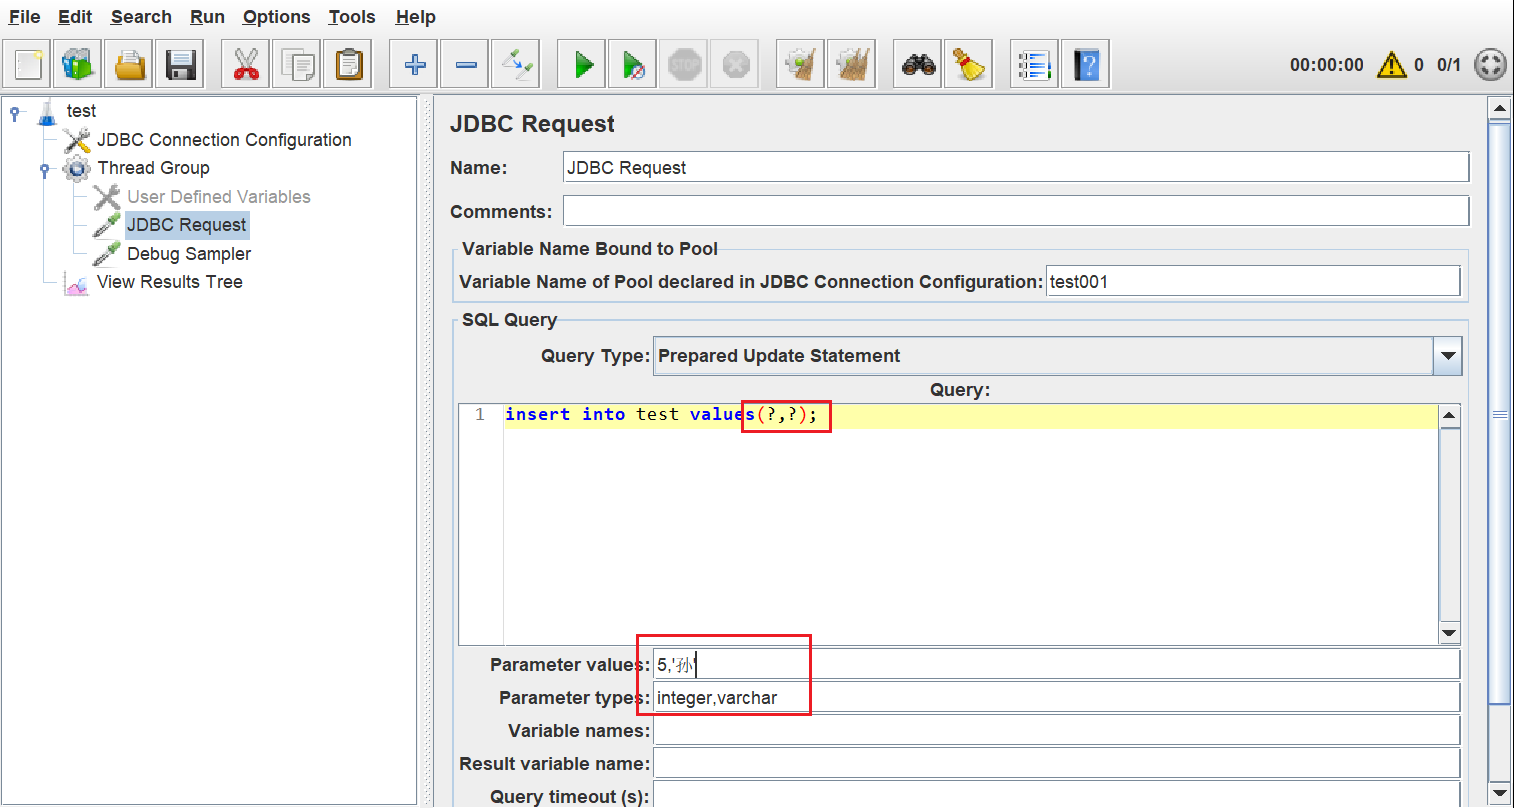Collapse all tree nodes with minus

point(465,65)
